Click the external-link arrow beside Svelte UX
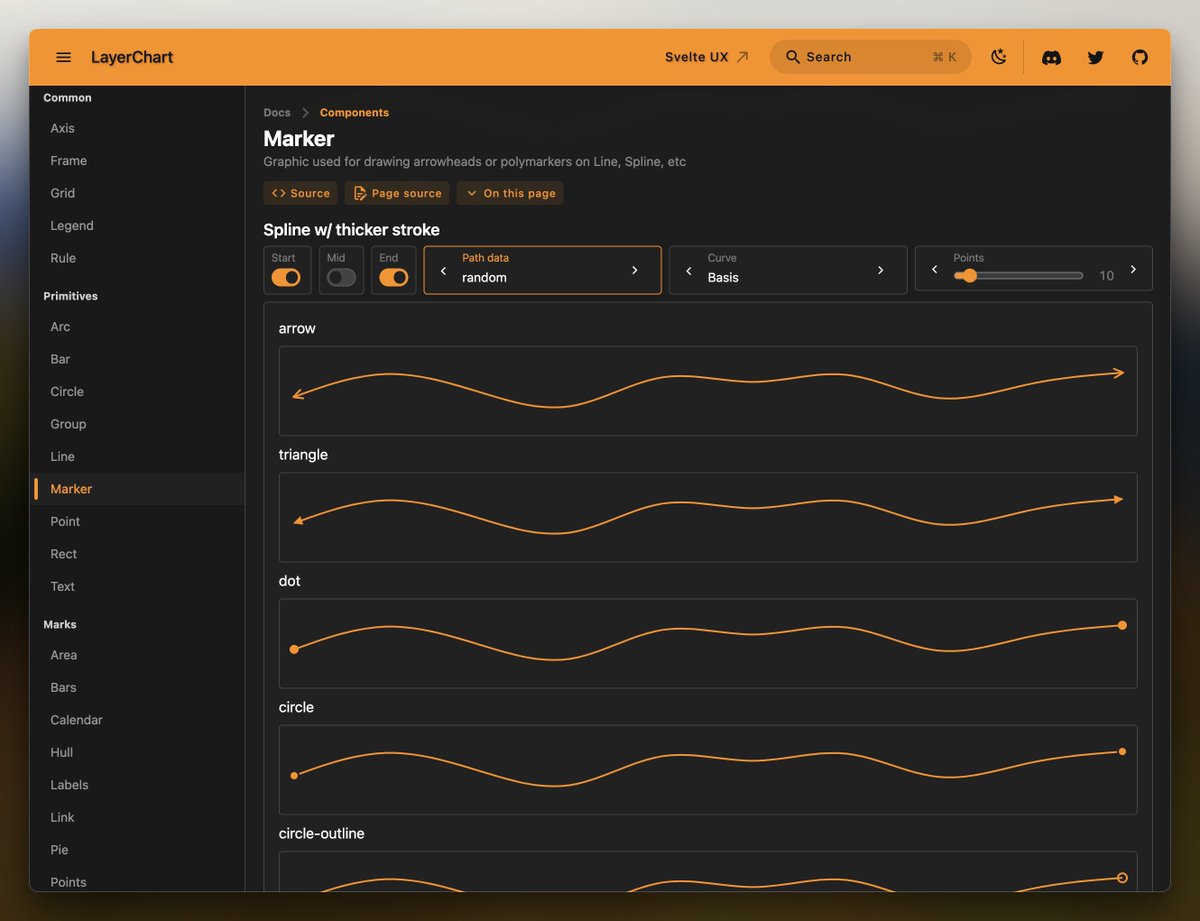This screenshot has height=921, width=1200. tap(742, 57)
